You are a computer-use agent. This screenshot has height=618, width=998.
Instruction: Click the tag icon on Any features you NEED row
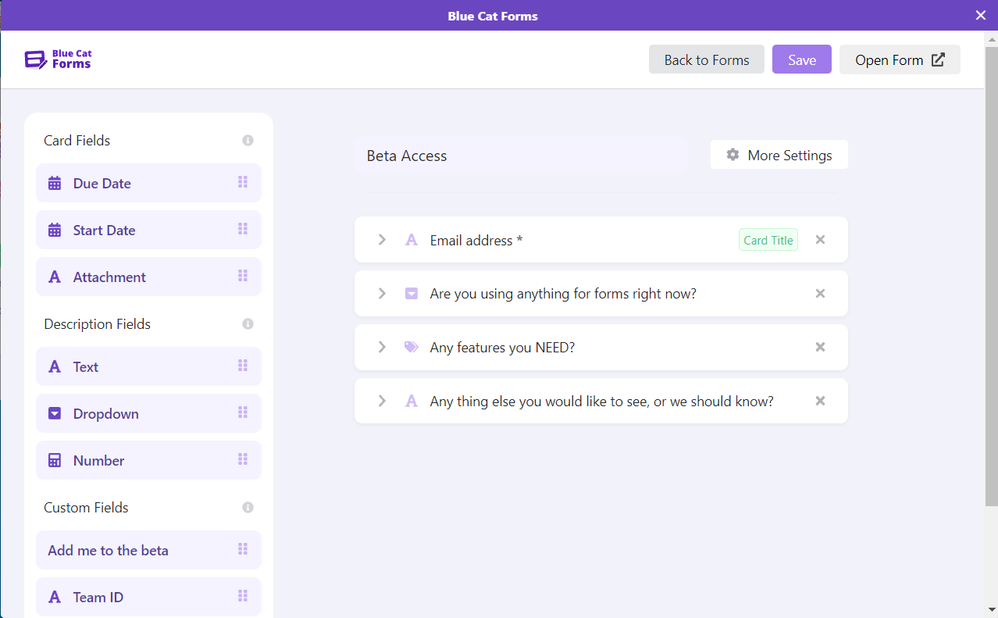[412, 347]
